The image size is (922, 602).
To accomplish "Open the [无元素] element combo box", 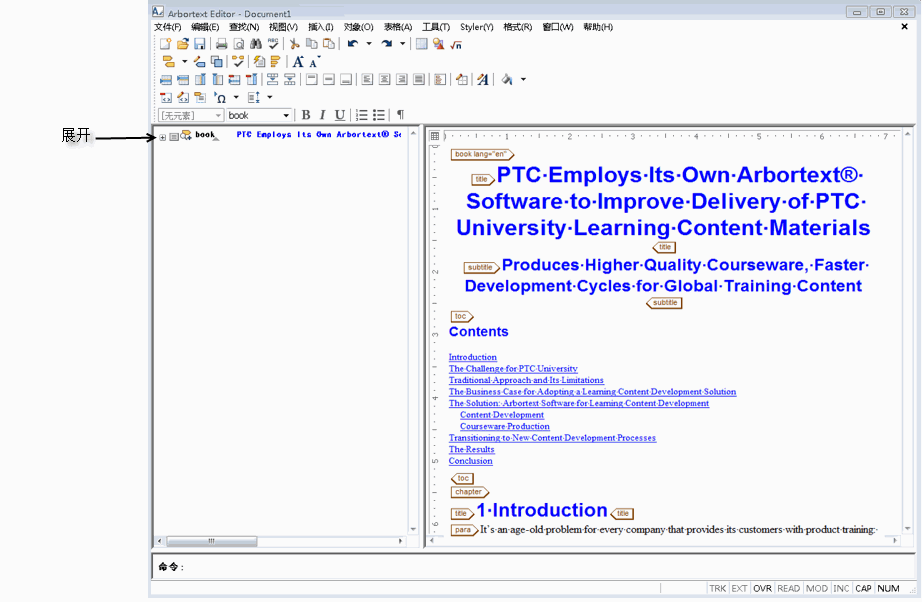I will tap(191, 115).
